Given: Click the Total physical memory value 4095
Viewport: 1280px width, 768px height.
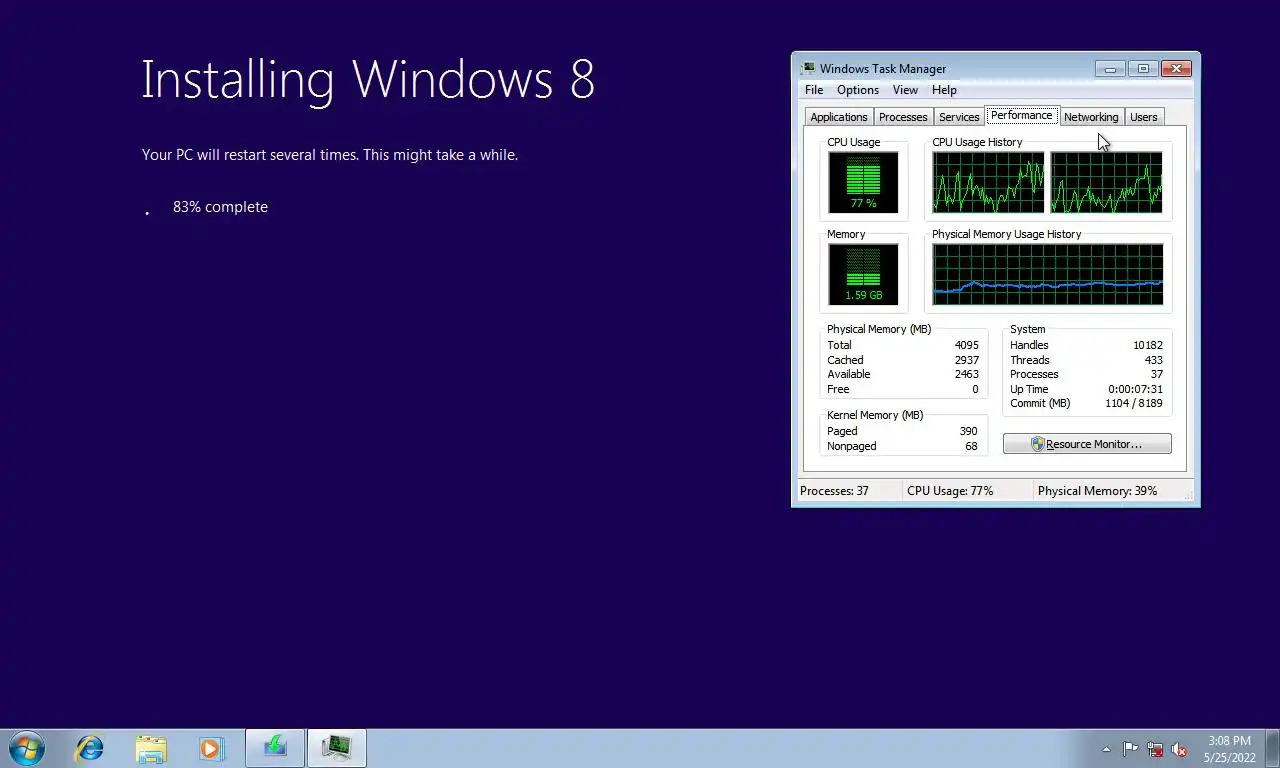Looking at the screenshot, I should [966, 345].
